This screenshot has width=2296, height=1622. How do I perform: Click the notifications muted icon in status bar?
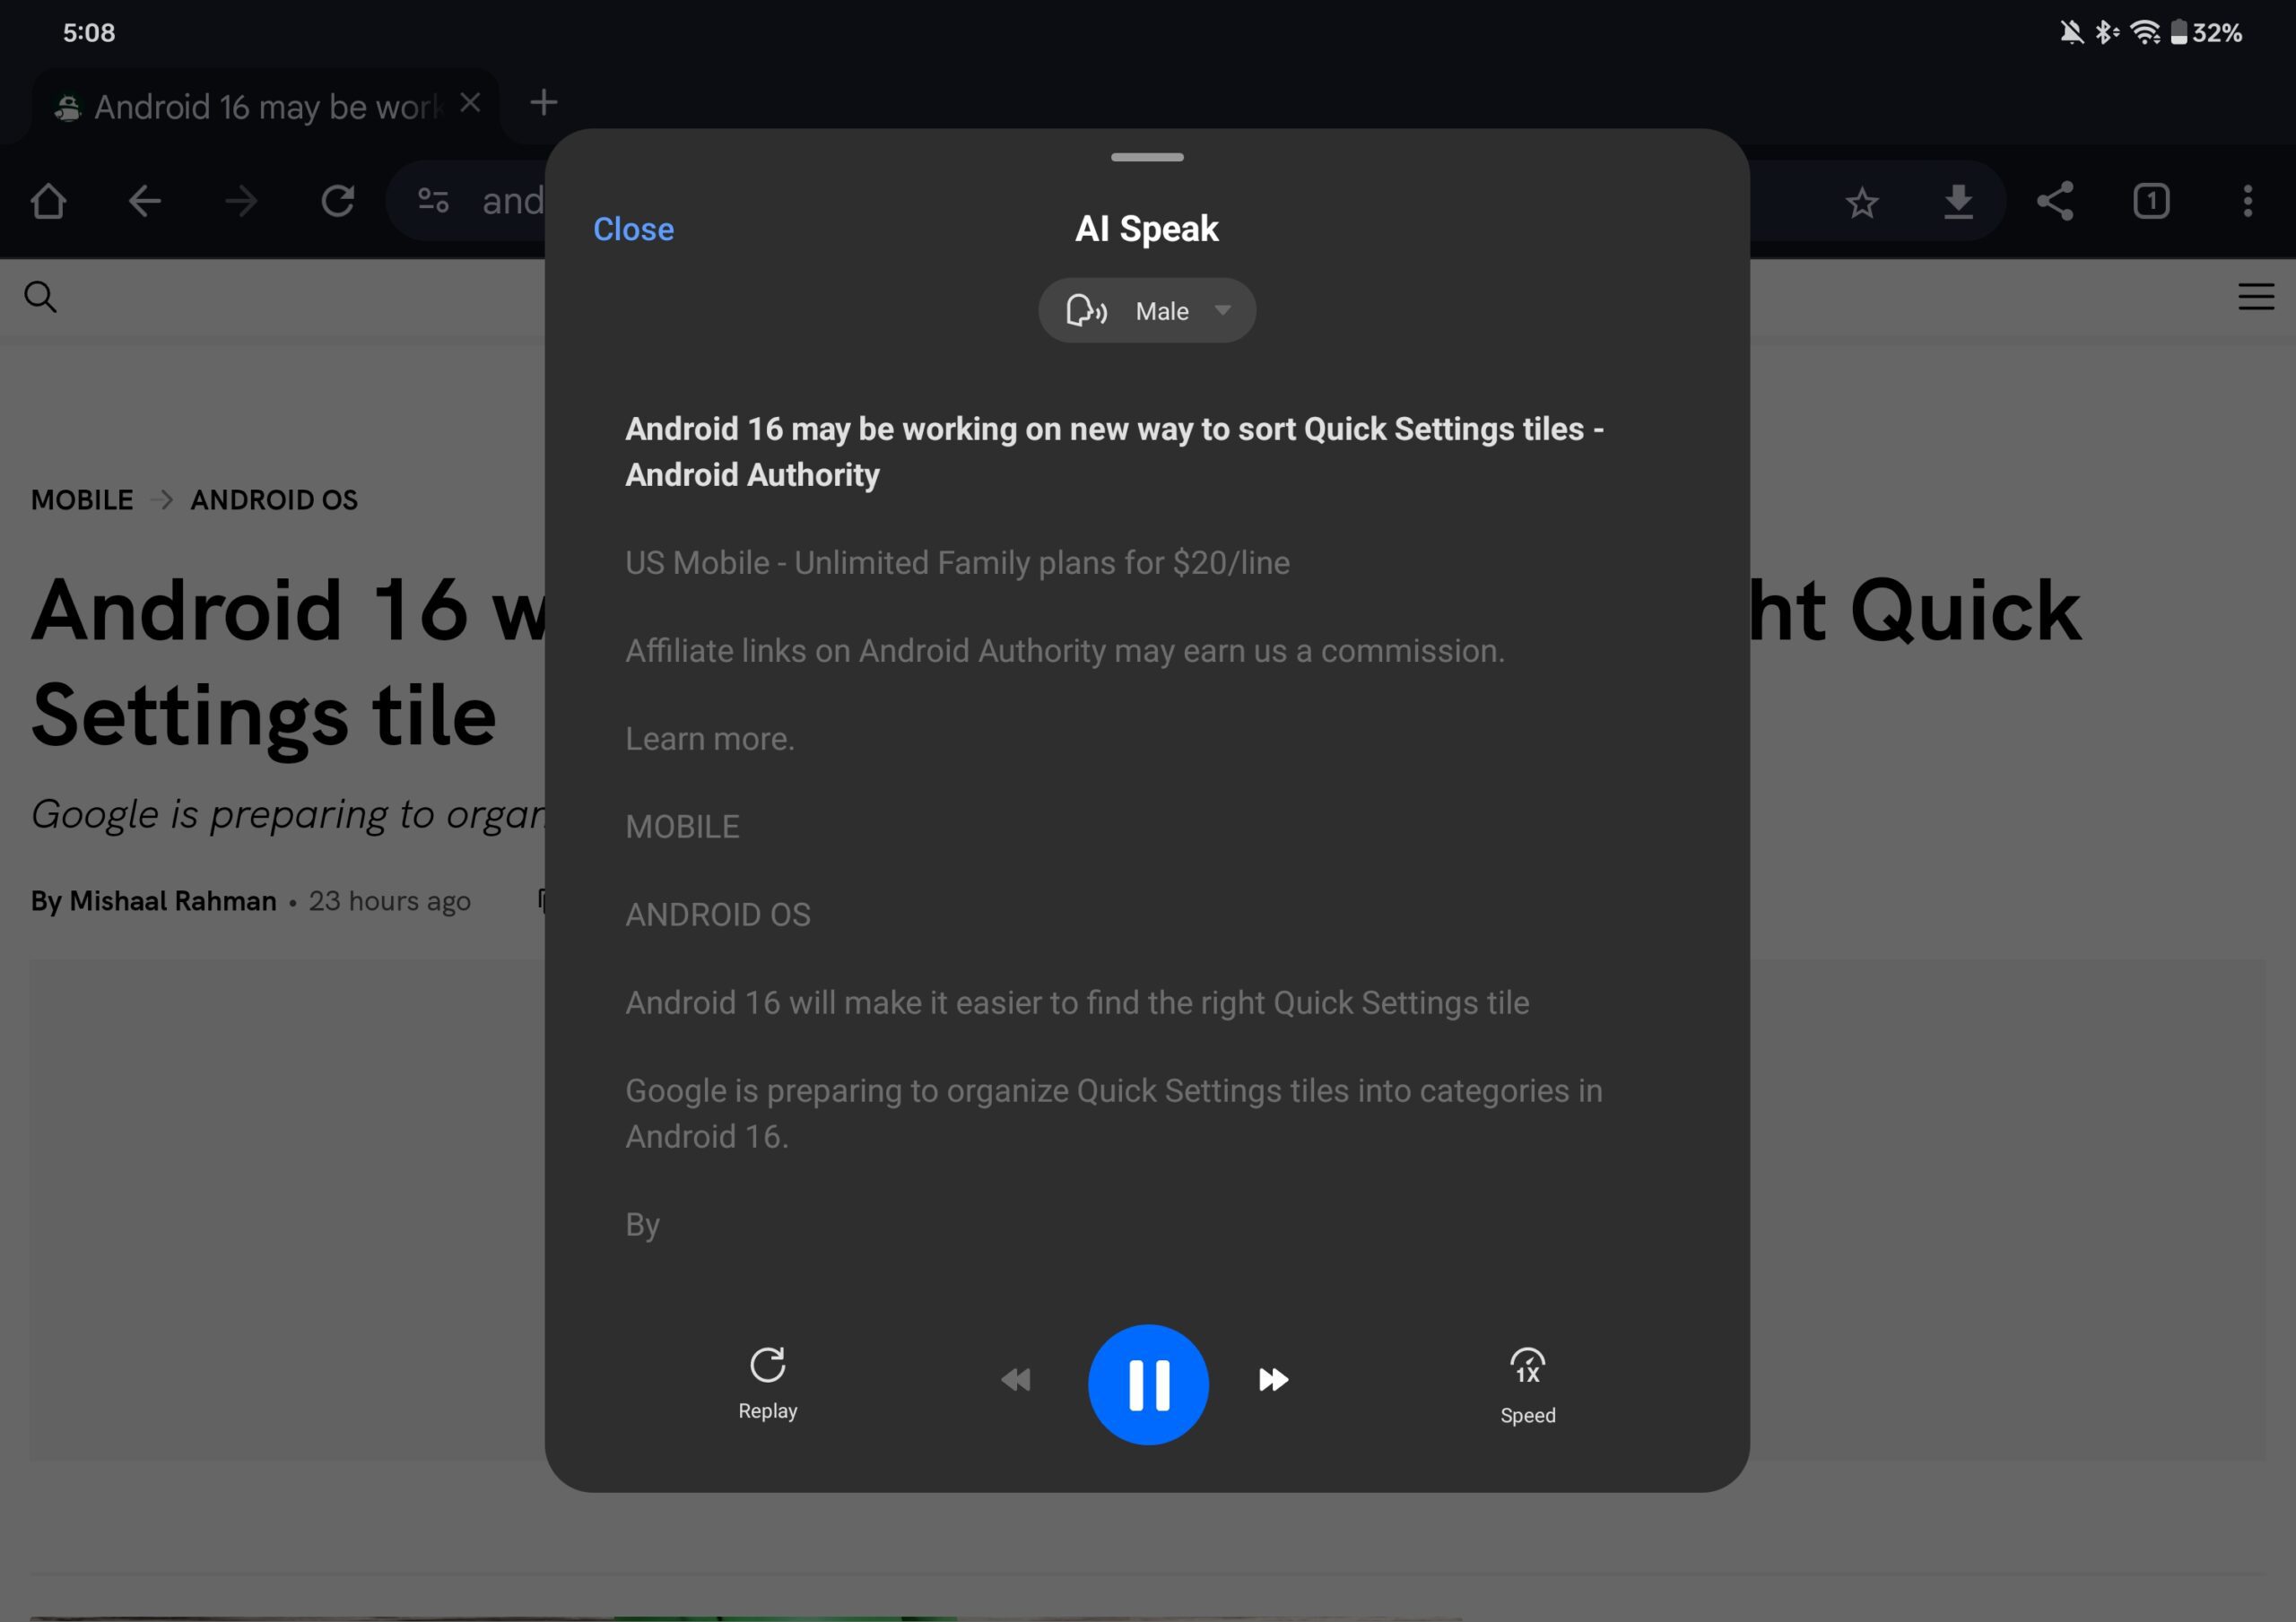pyautogui.click(x=2070, y=31)
